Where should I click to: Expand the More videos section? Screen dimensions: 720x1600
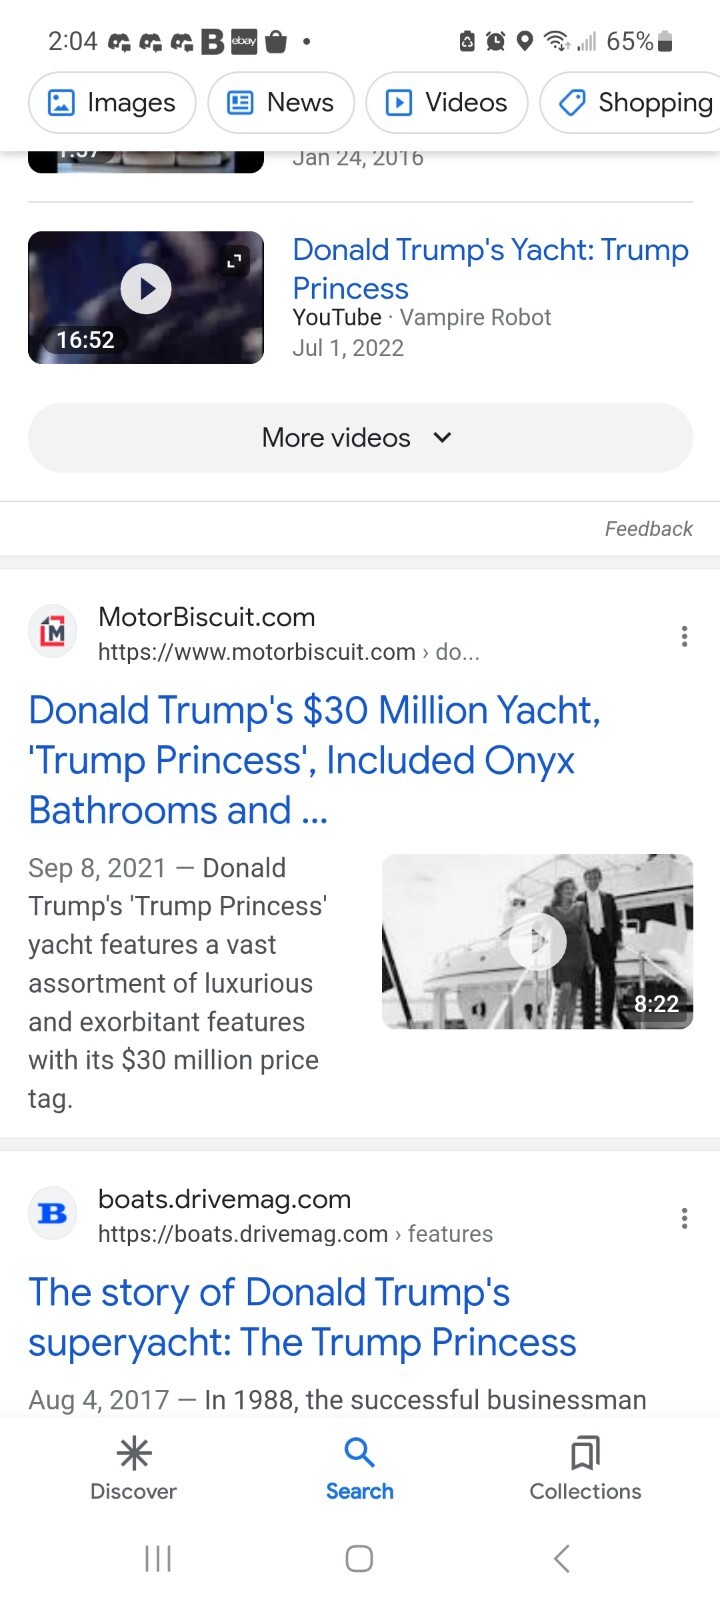point(360,437)
